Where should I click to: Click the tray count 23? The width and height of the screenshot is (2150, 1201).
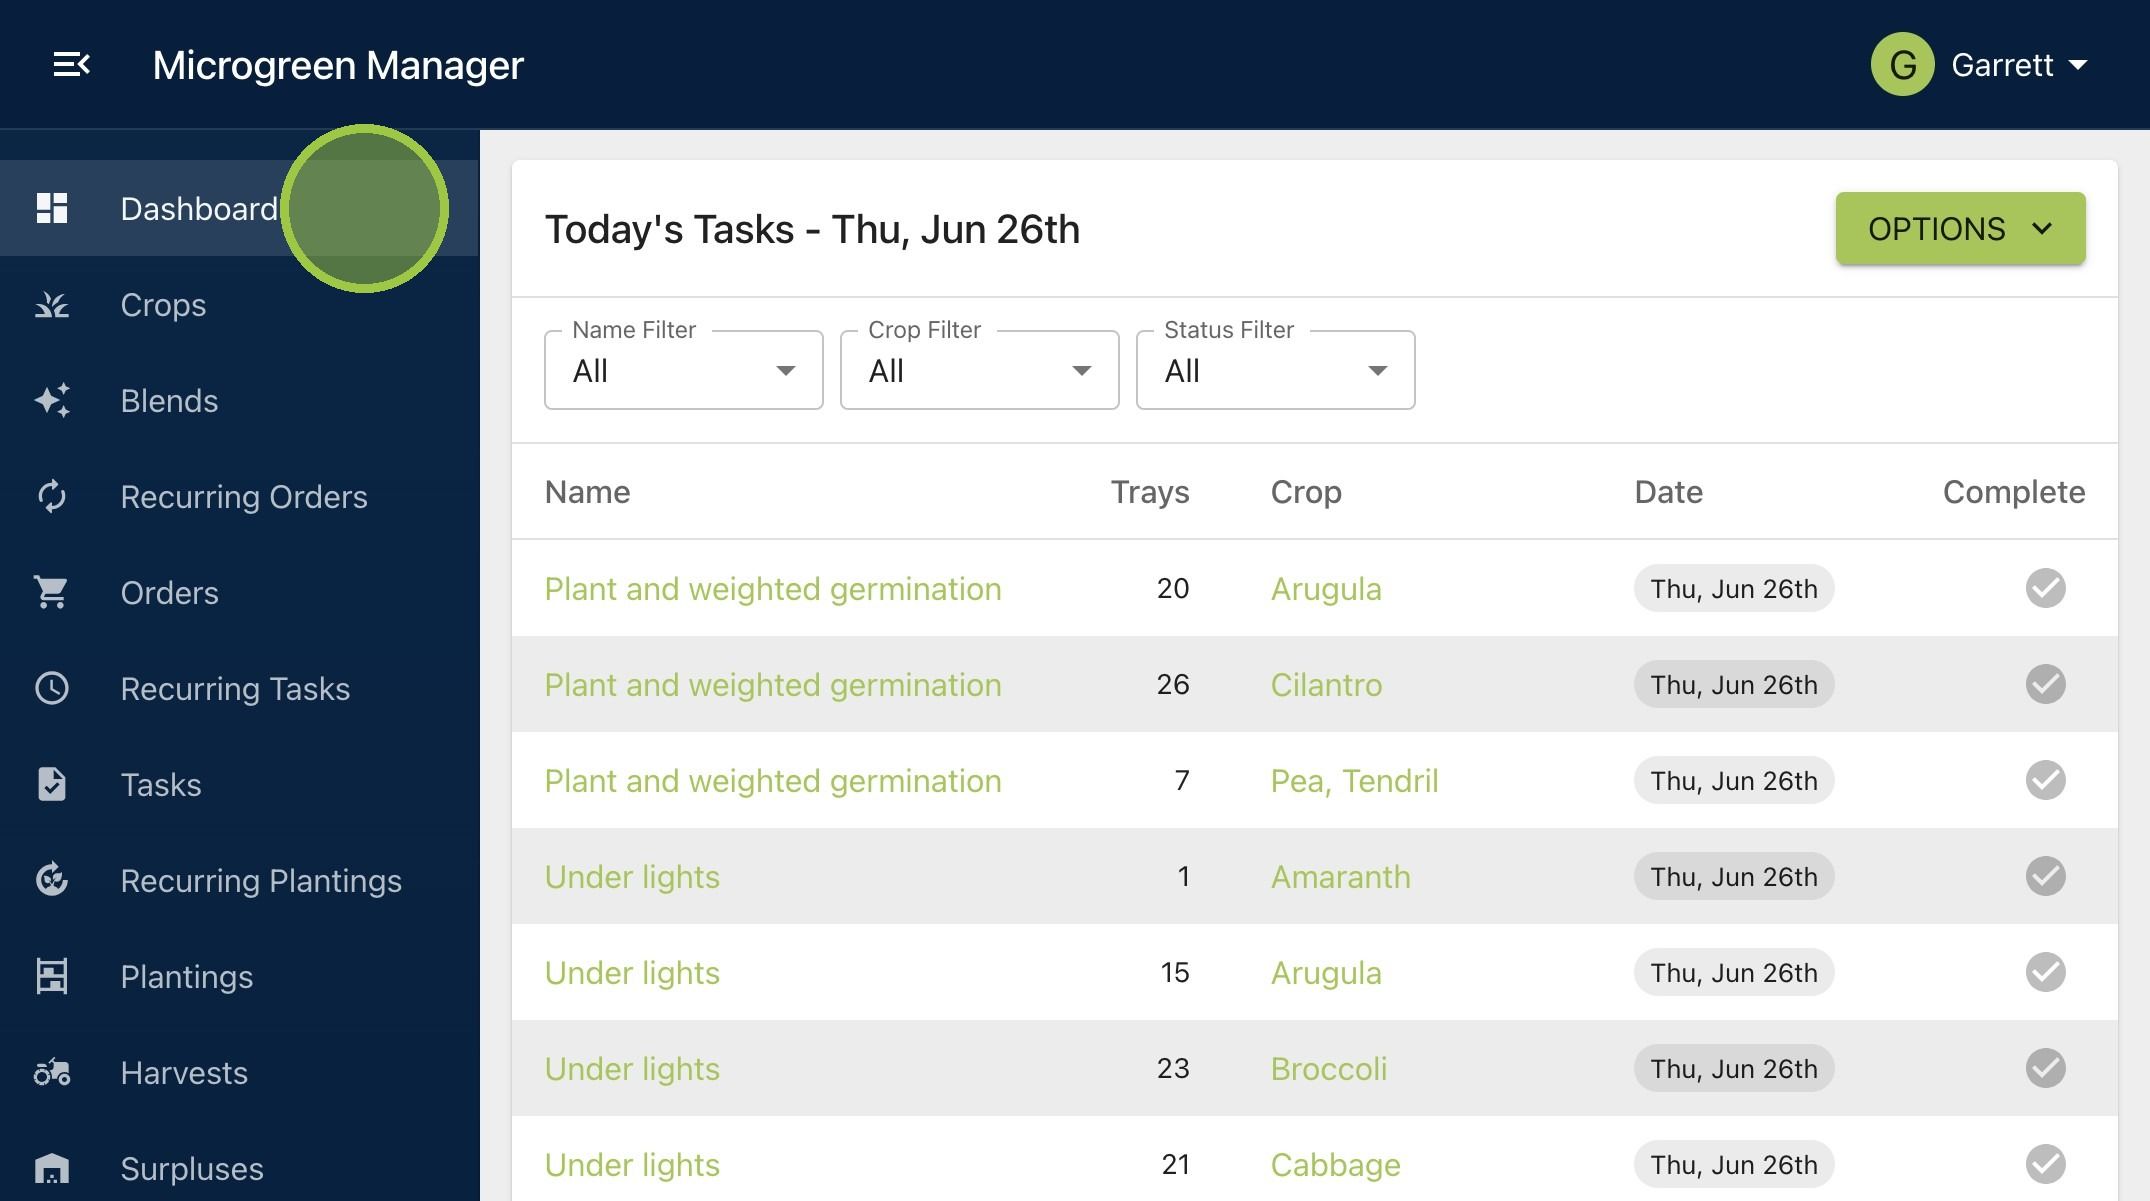[1173, 1068]
